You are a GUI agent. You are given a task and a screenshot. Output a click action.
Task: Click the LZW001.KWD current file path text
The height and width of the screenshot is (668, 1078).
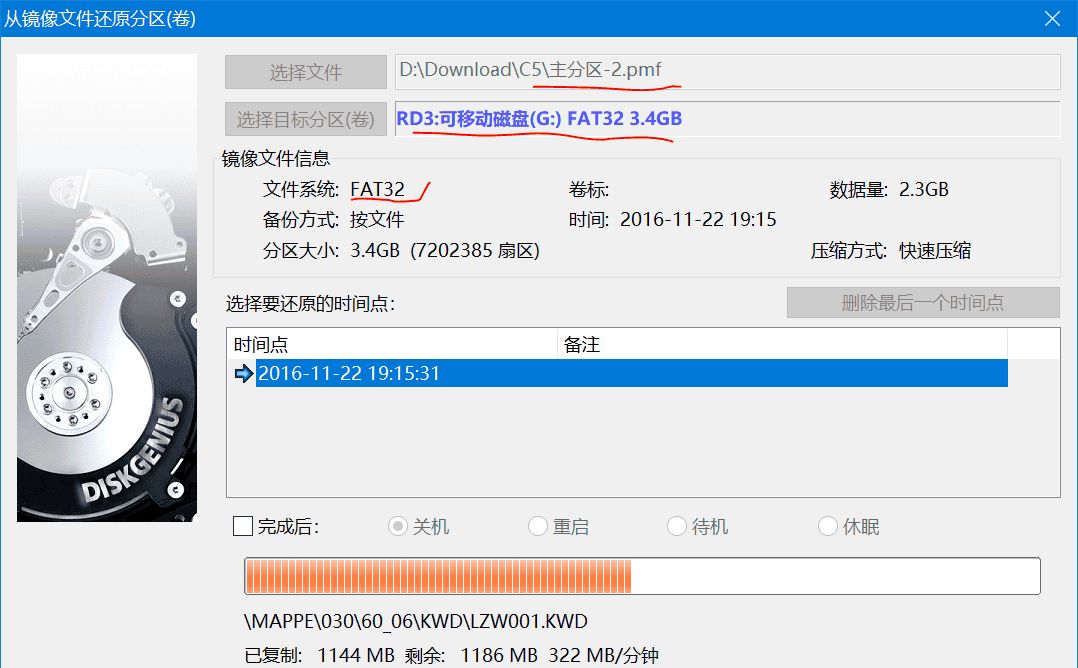[416, 622]
